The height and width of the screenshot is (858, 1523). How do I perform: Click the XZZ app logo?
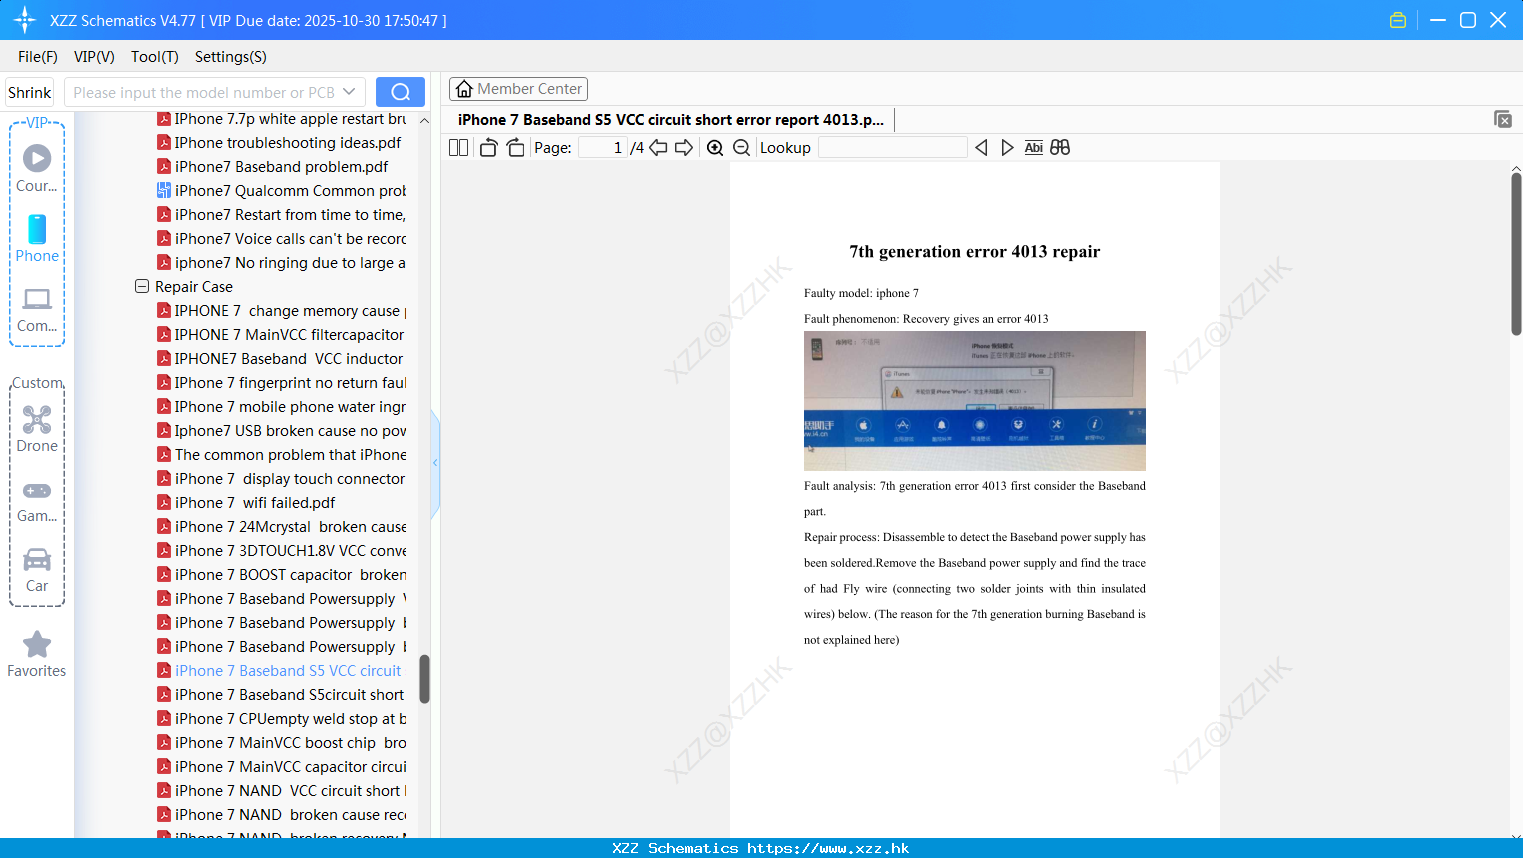pos(25,20)
